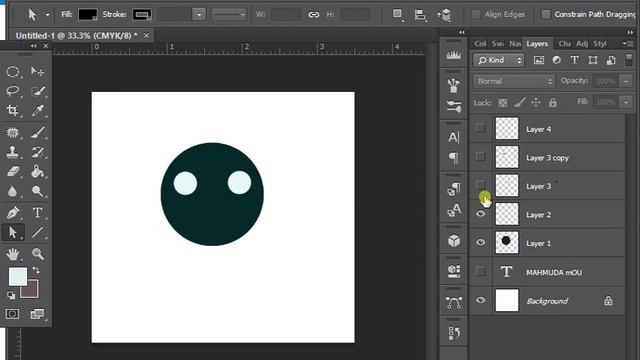This screenshot has width=640, height=360.
Task: Collapse the tools panel arrows
Action: click(x=33, y=46)
